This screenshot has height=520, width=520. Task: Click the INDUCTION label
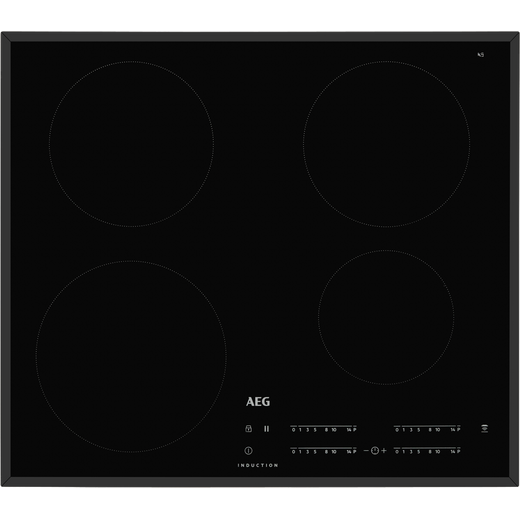[258, 465]
